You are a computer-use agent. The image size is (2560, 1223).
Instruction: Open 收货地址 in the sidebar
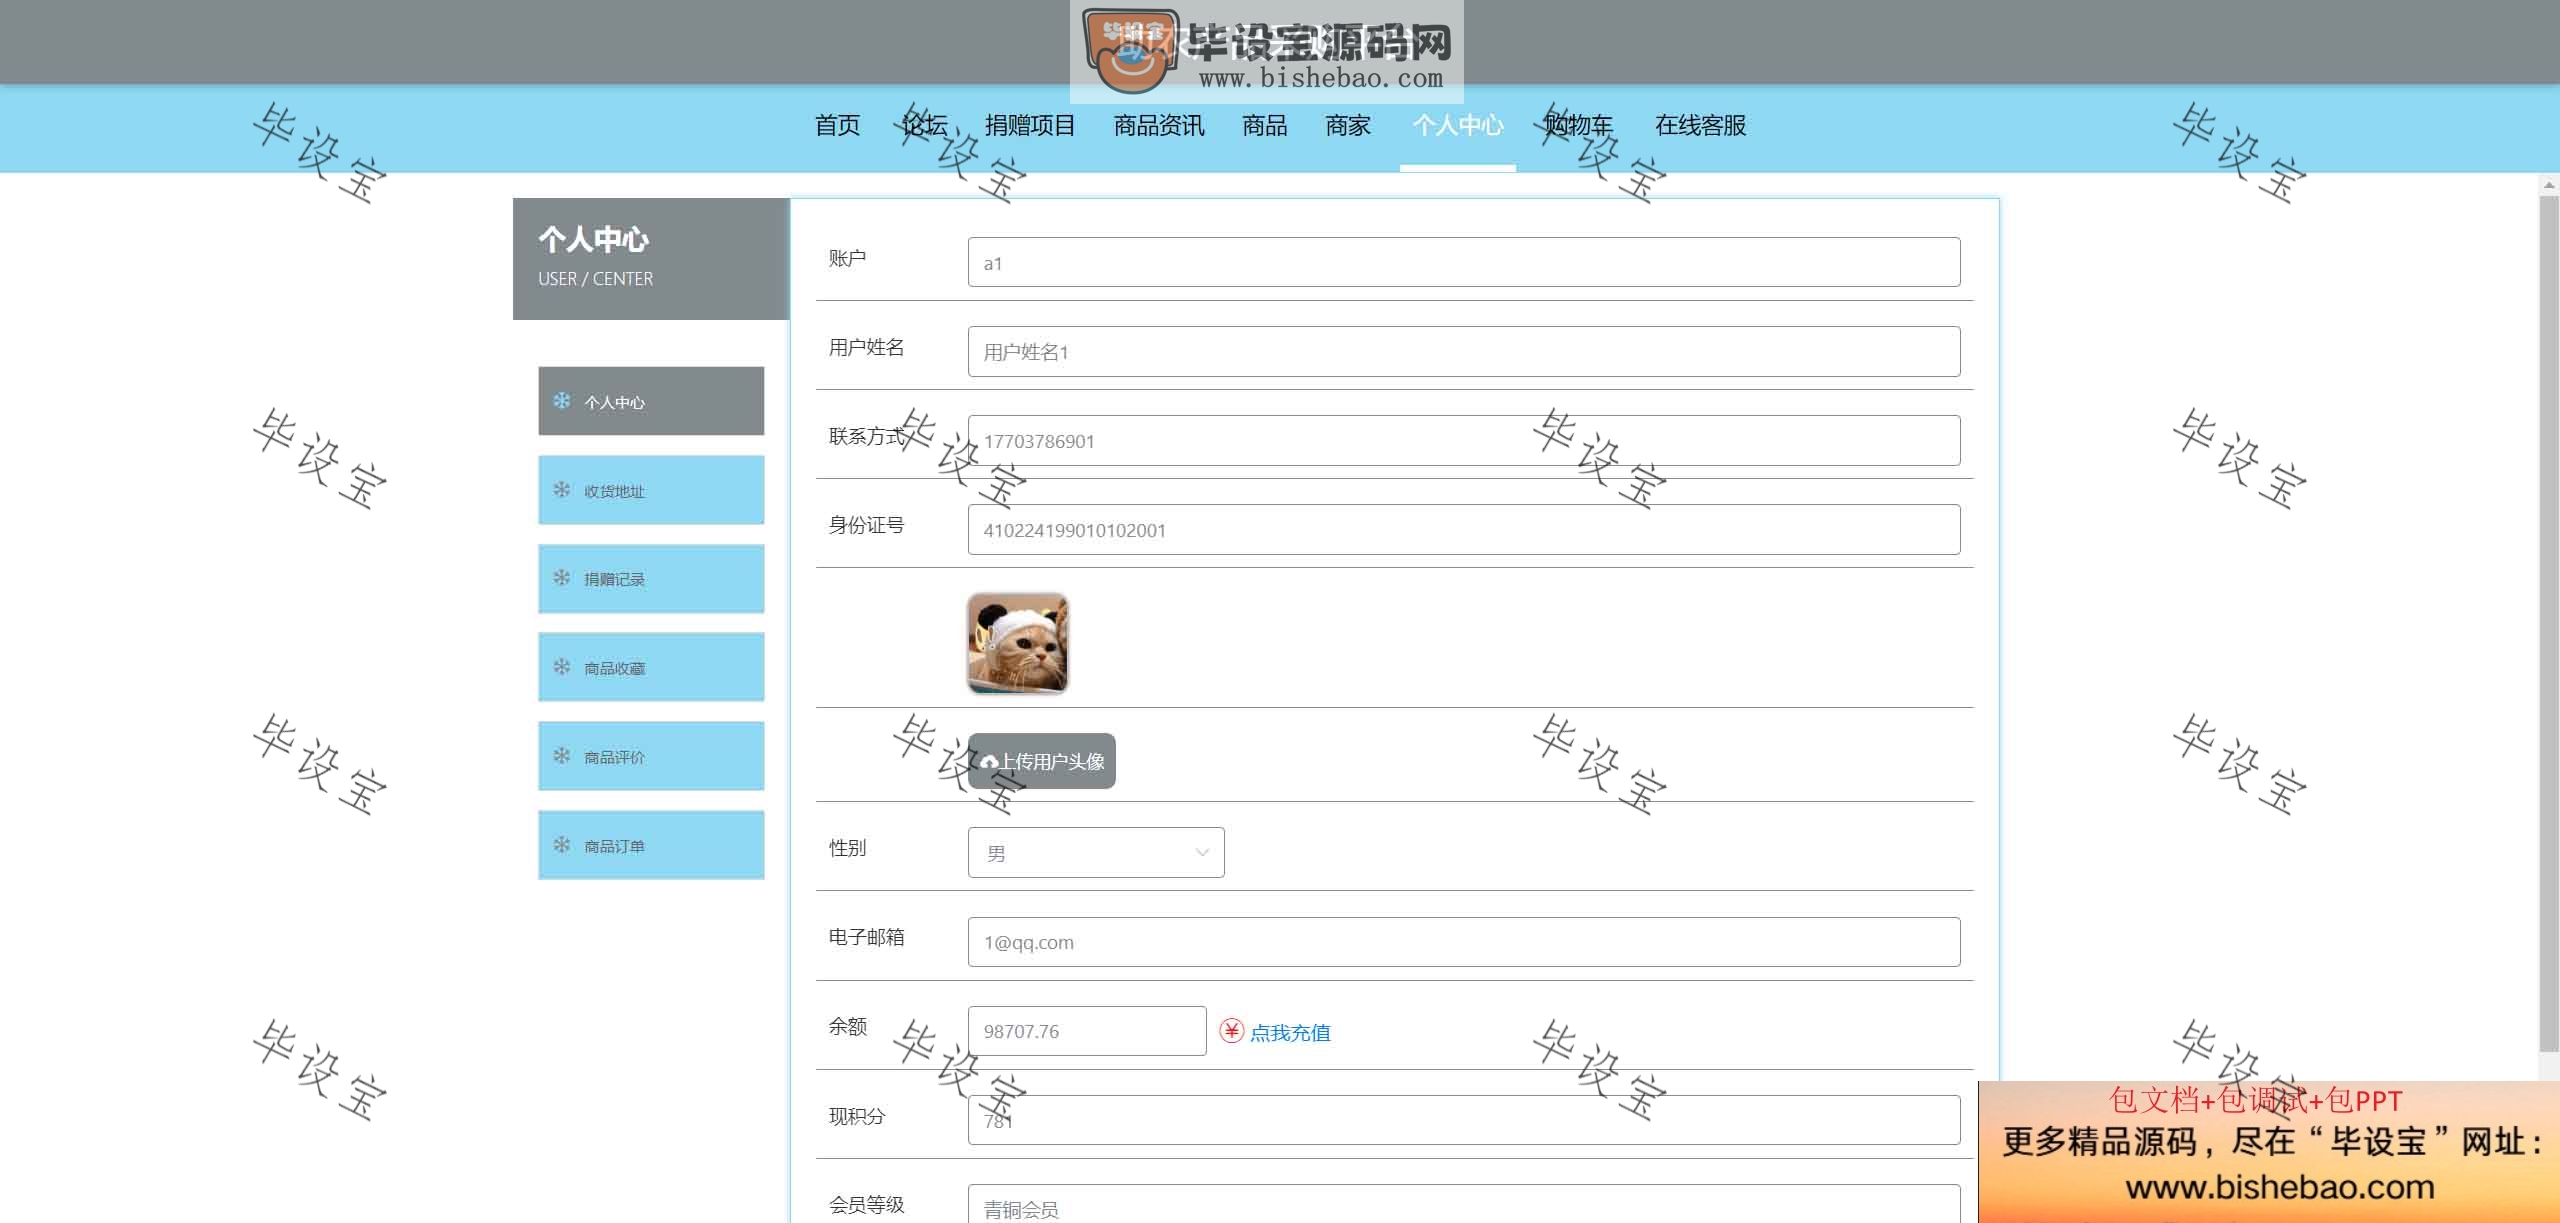(651, 490)
